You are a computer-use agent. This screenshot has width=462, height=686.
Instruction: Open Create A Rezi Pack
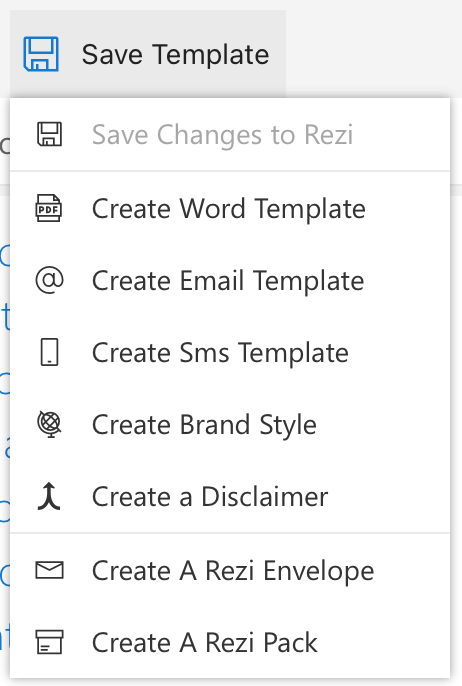[230, 643]
